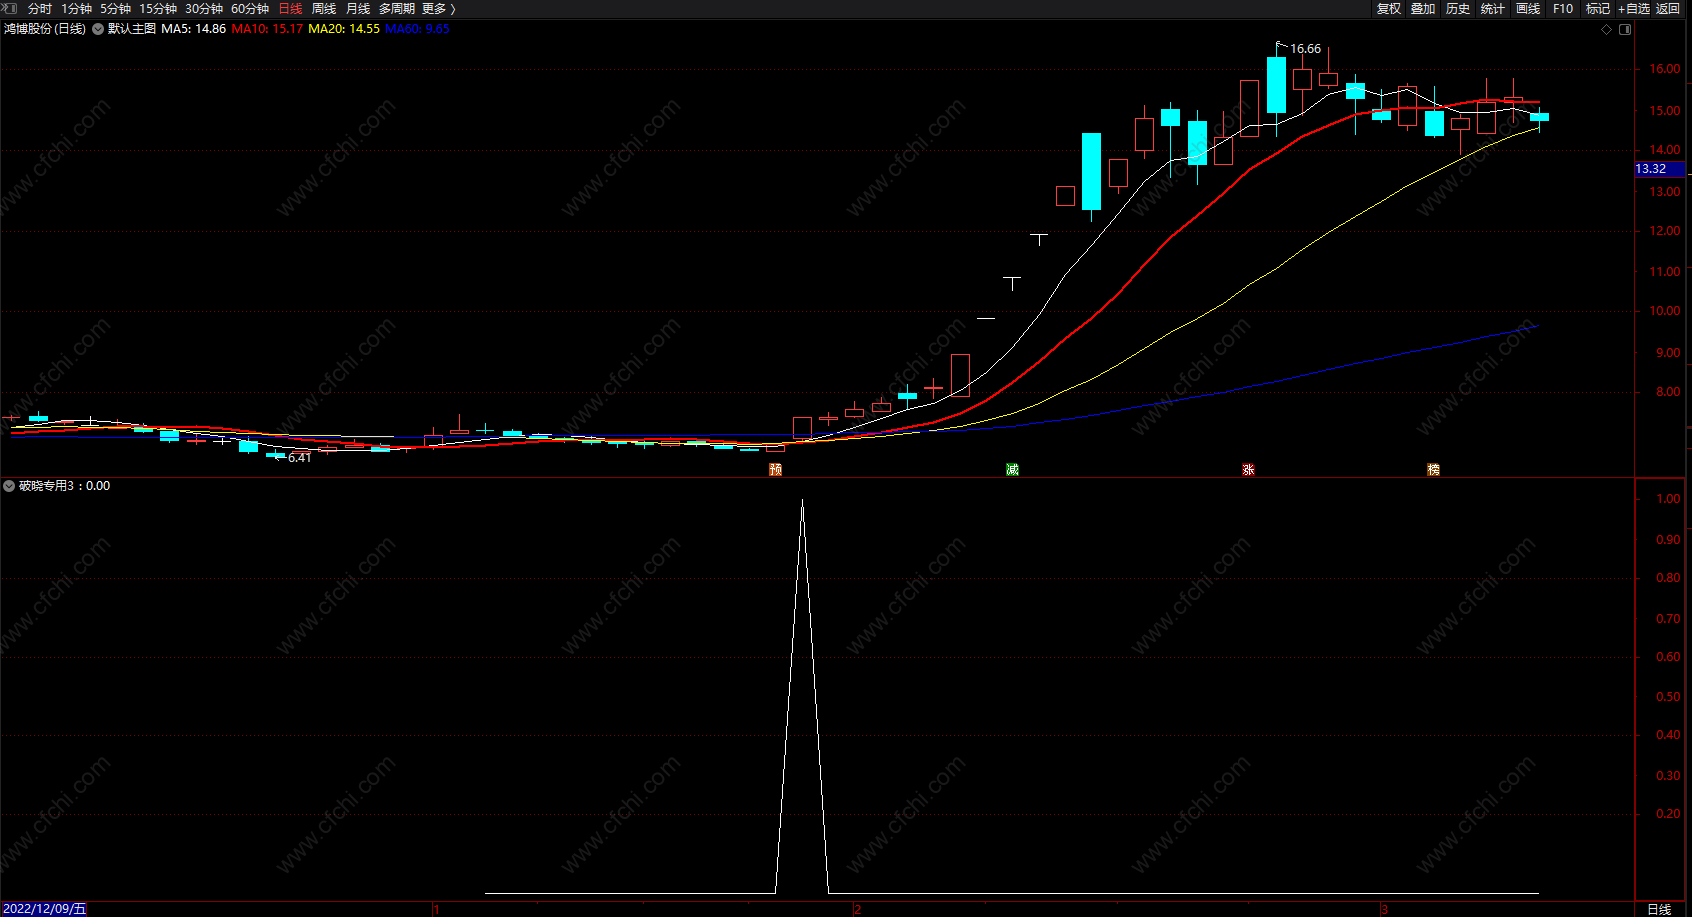
Task: Click the 8.00 price axis label
Action: 1667,392
